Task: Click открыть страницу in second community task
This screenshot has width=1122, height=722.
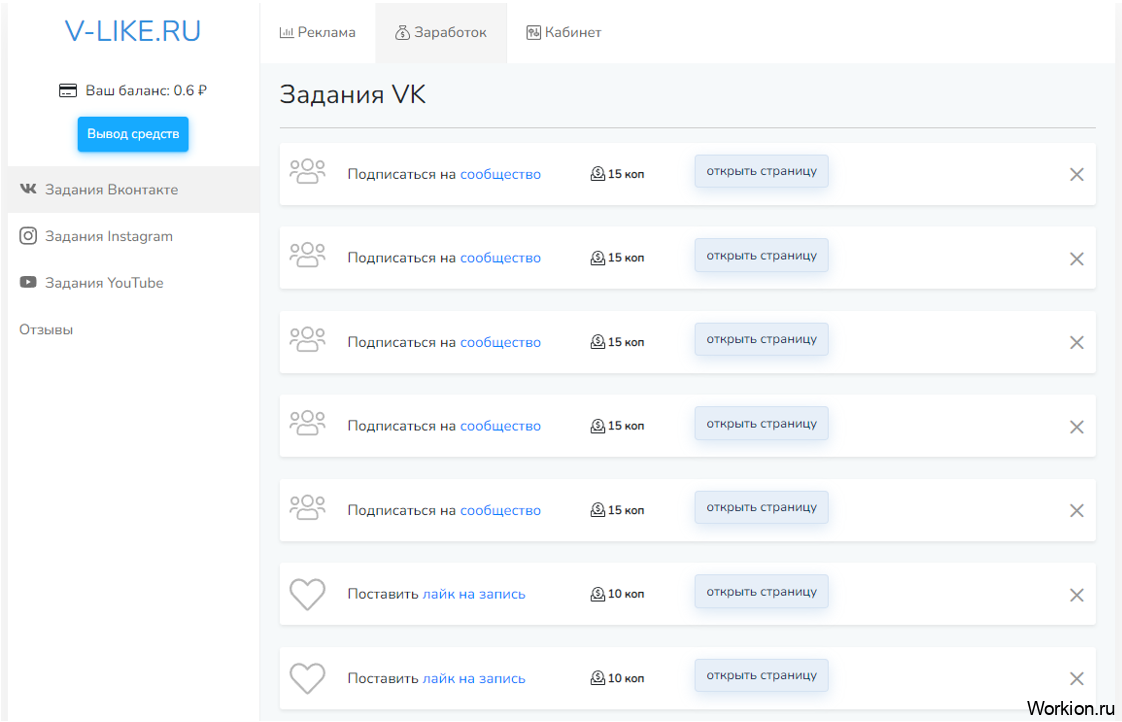Action: pyautogui.click(x=761, y=255)
